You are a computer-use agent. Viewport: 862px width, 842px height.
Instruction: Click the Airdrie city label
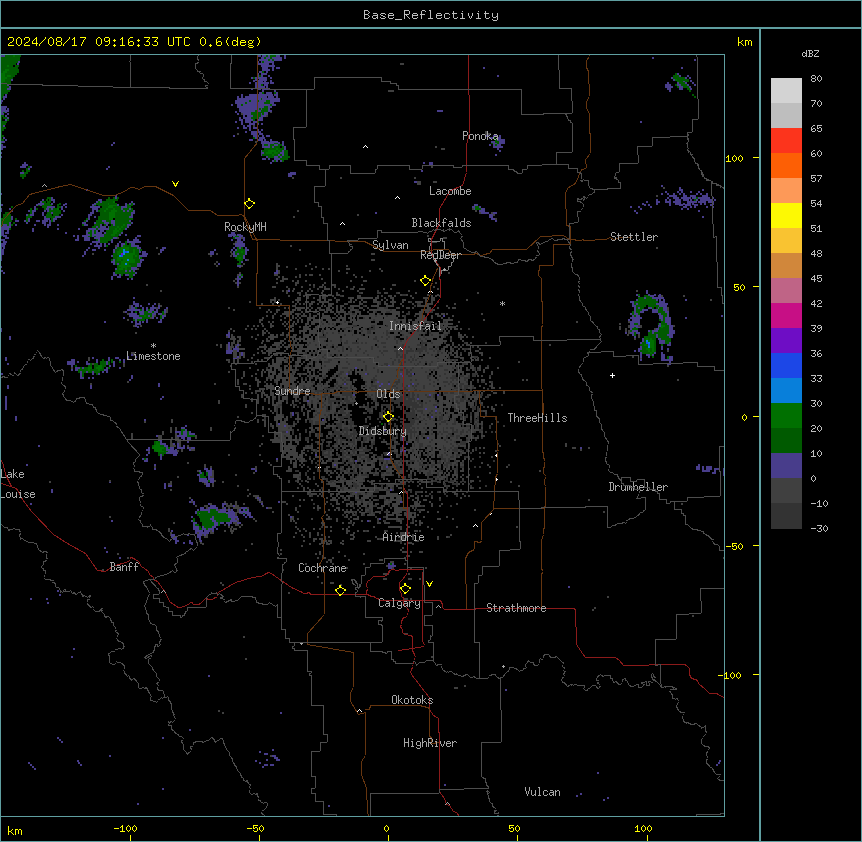pyautogui.click(x=404, y=537)
